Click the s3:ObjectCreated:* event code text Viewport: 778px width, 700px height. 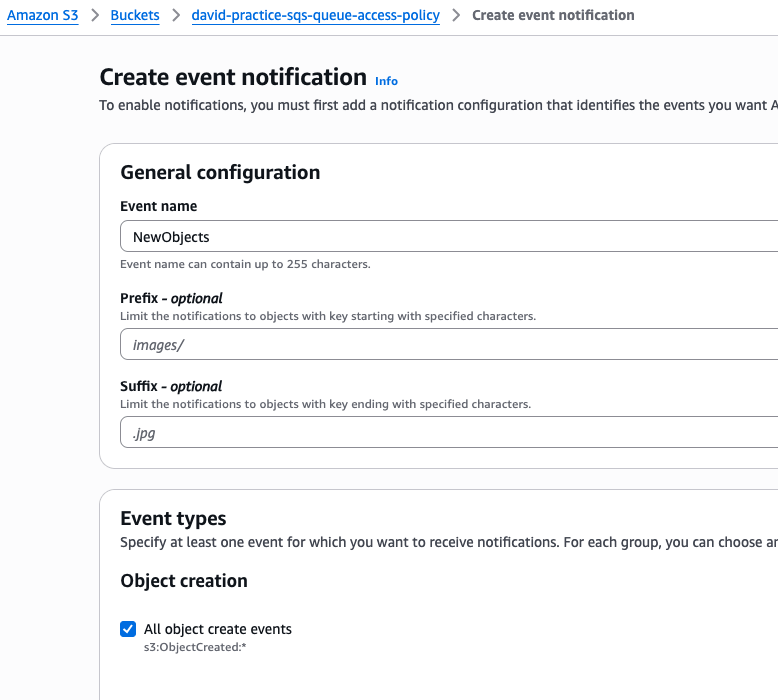point(194,647)
